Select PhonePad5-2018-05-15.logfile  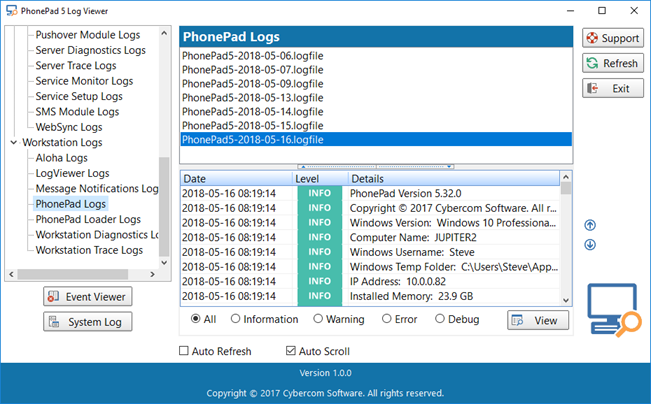(x=376, y=125)
